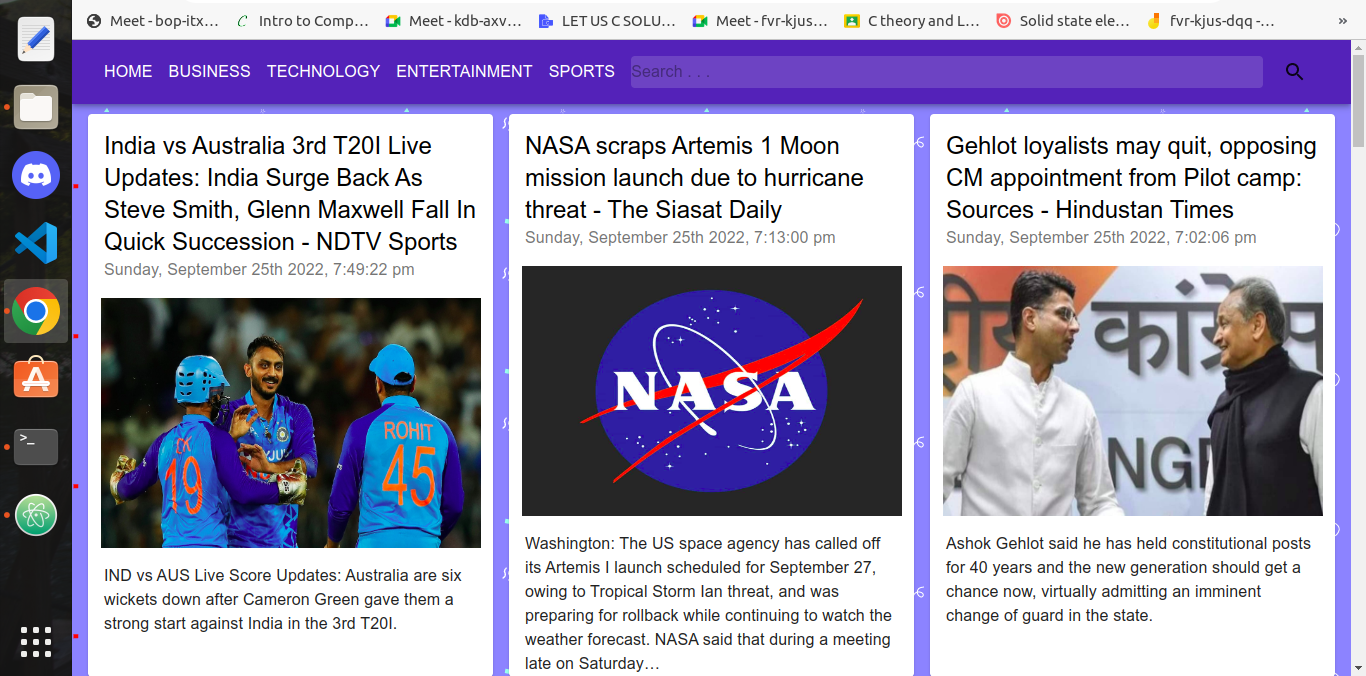Open the Text Editor dock icon
Screen dimensions: 1366x676
36,38
